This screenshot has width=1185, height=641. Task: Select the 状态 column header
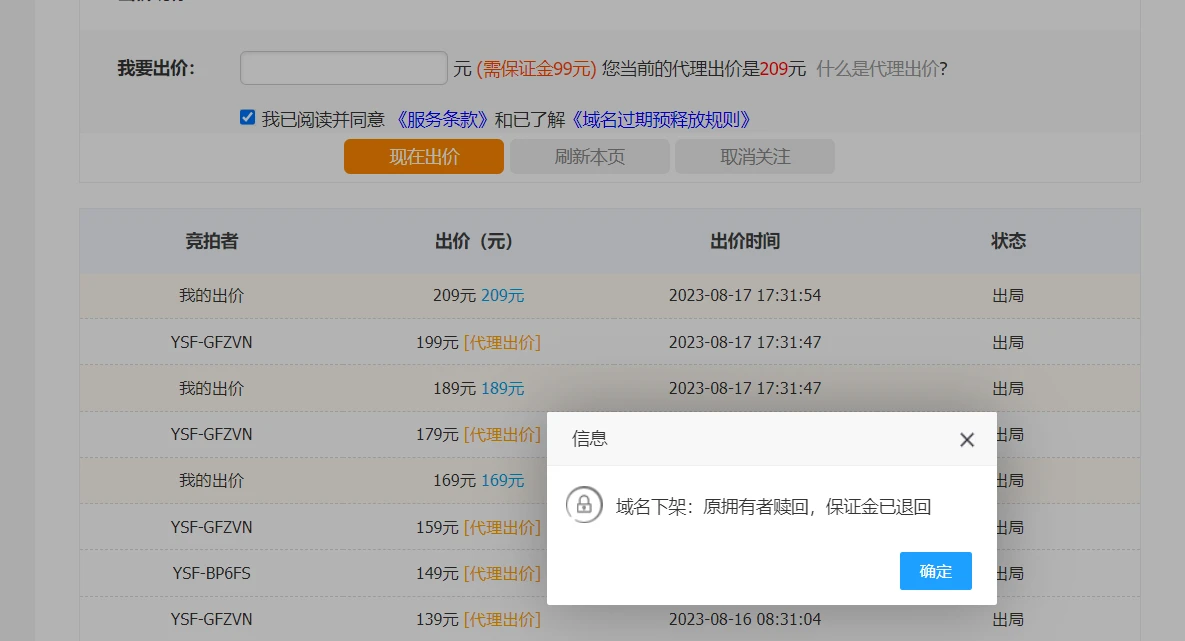click(1008, 241)
